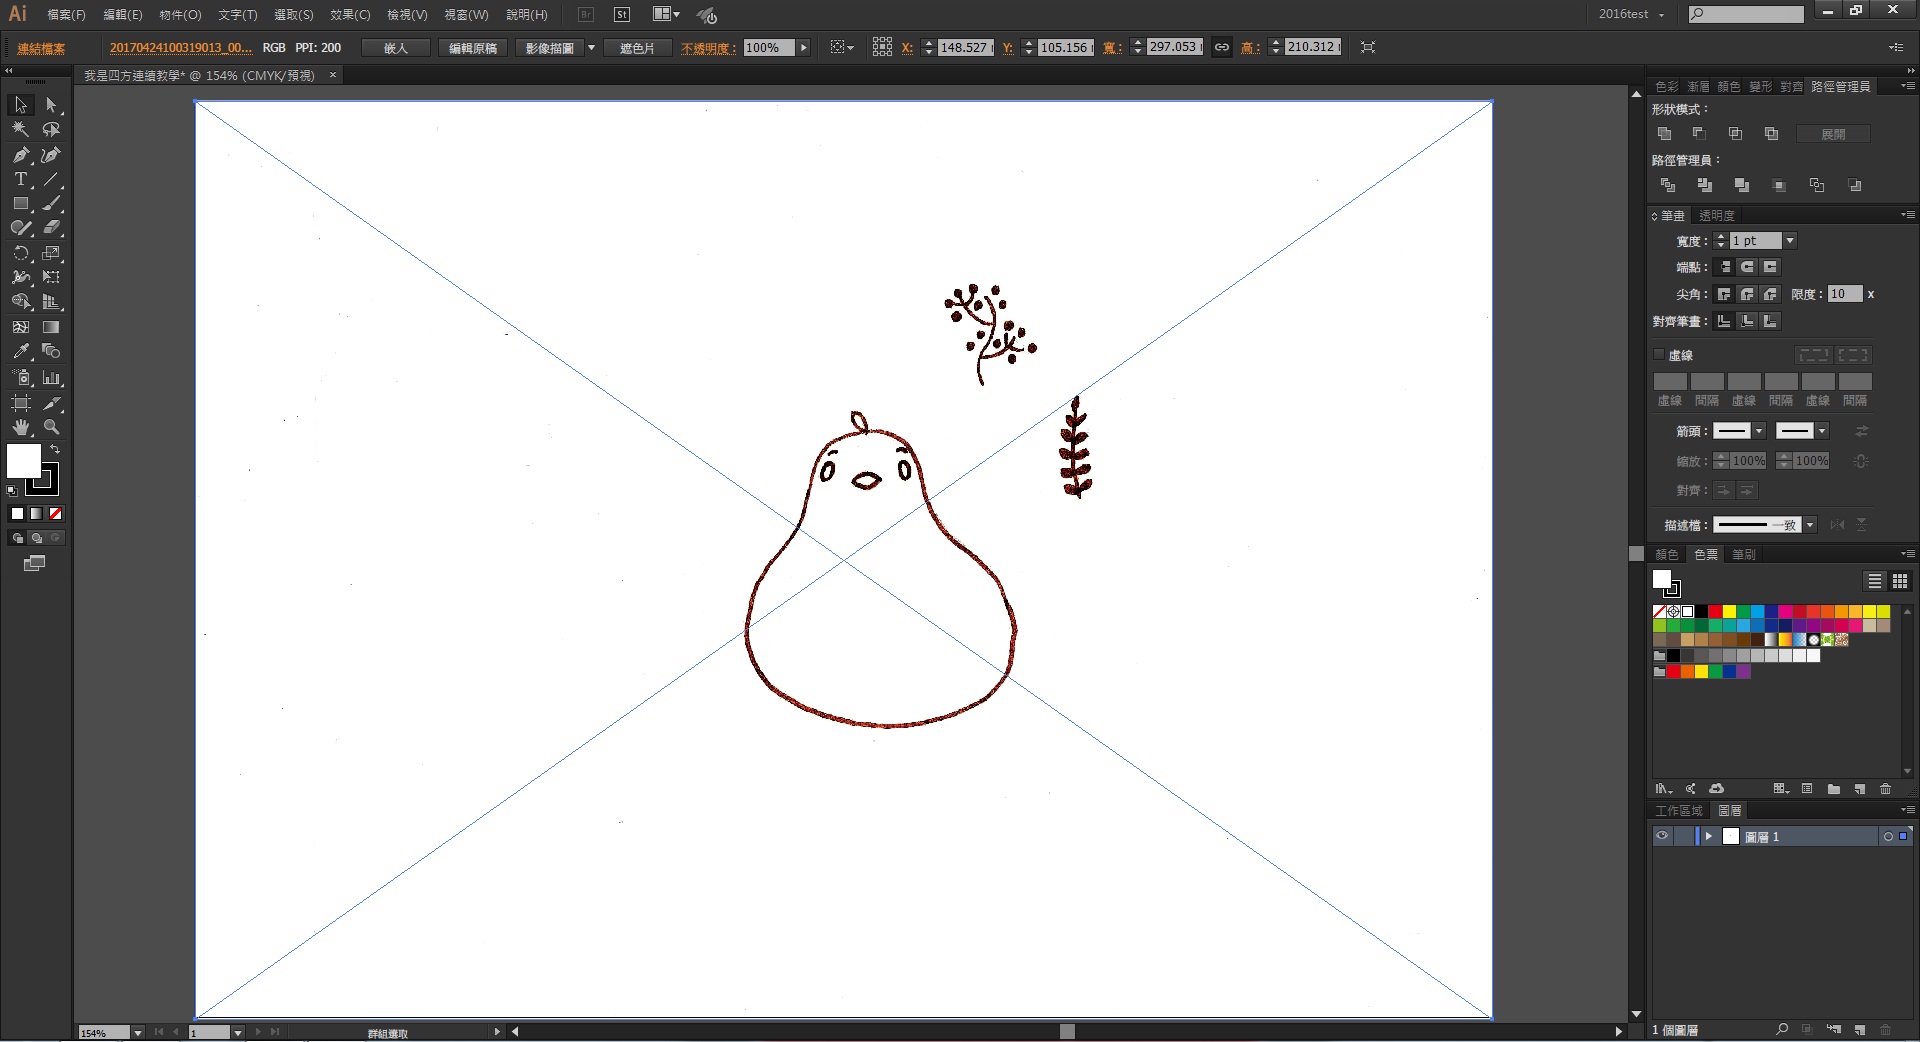Activate the Zoom tool
This screenshot has width=1920, height=1042.
coord(52,427)
